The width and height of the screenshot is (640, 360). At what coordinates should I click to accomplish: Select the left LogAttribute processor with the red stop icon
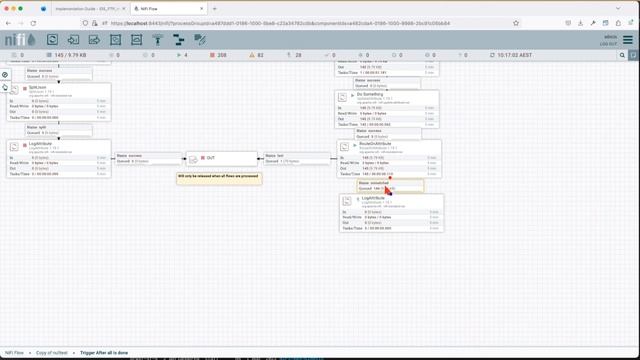click(59, 159)
